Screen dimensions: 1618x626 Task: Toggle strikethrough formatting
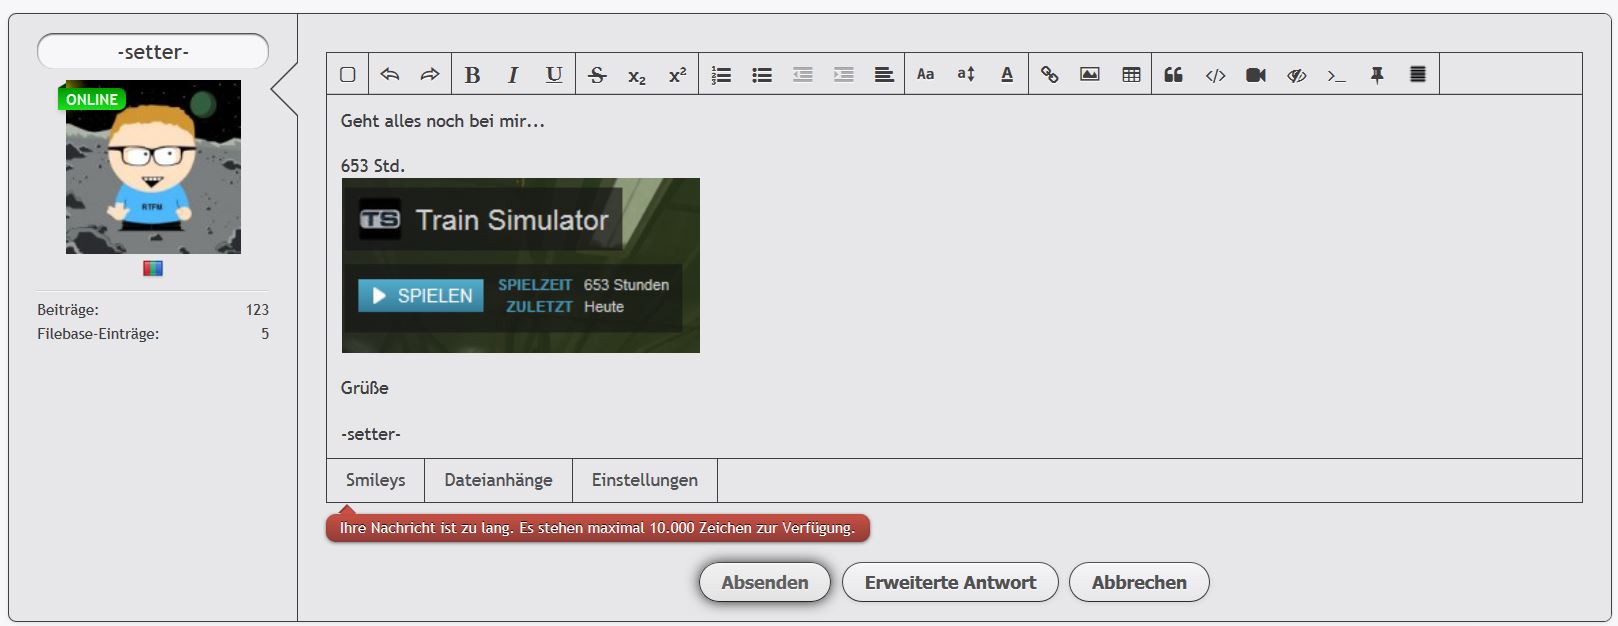point(597,74)
